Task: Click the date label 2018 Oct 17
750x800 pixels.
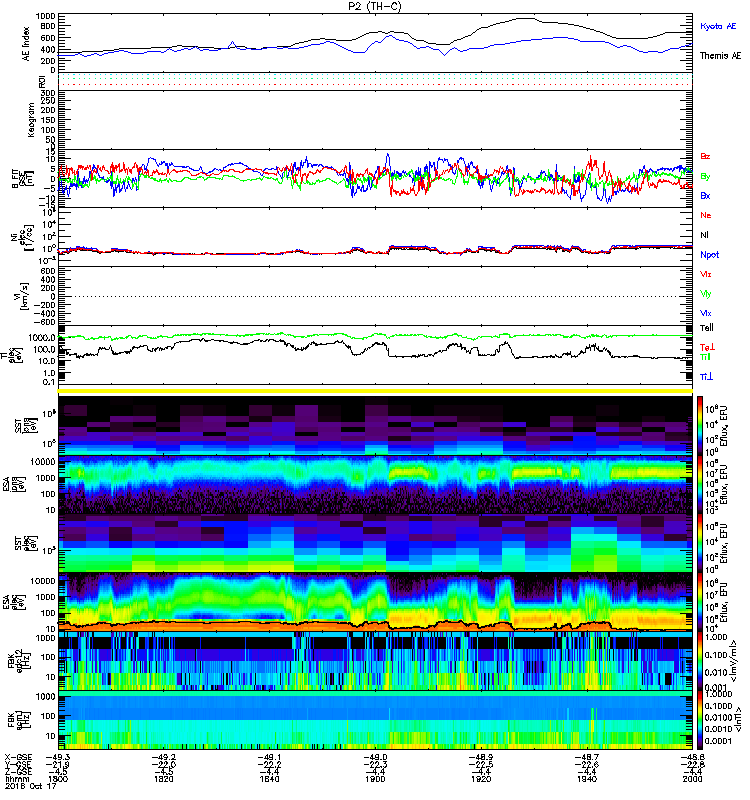Action: [x=31, y=786]
